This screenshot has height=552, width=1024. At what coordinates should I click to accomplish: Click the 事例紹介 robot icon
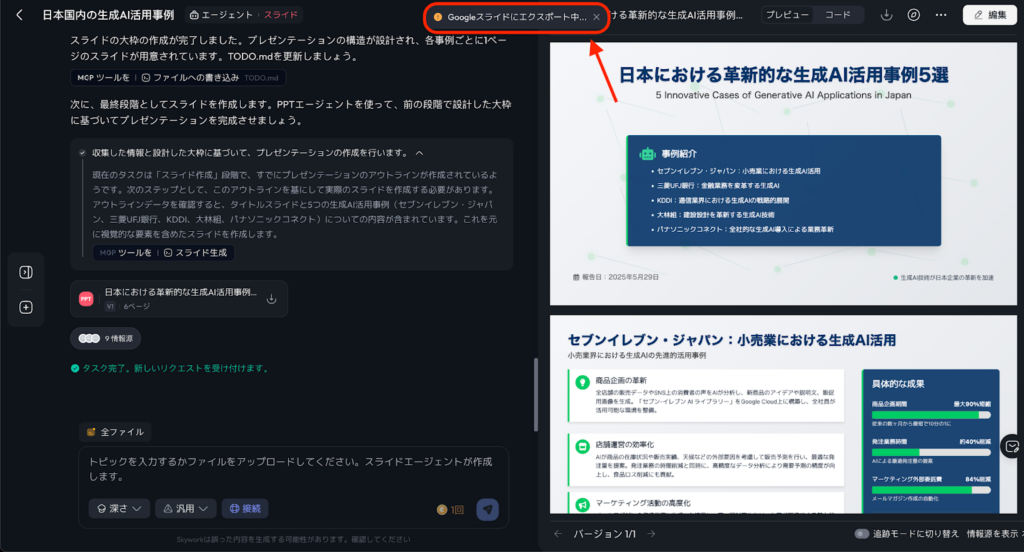pyautogui.click(x=647, y=154)
